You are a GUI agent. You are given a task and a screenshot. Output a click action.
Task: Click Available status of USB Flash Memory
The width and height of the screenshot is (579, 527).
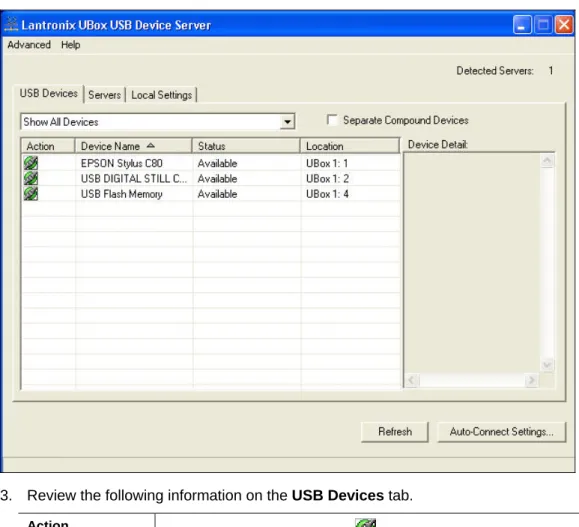(x=217, y=194)
